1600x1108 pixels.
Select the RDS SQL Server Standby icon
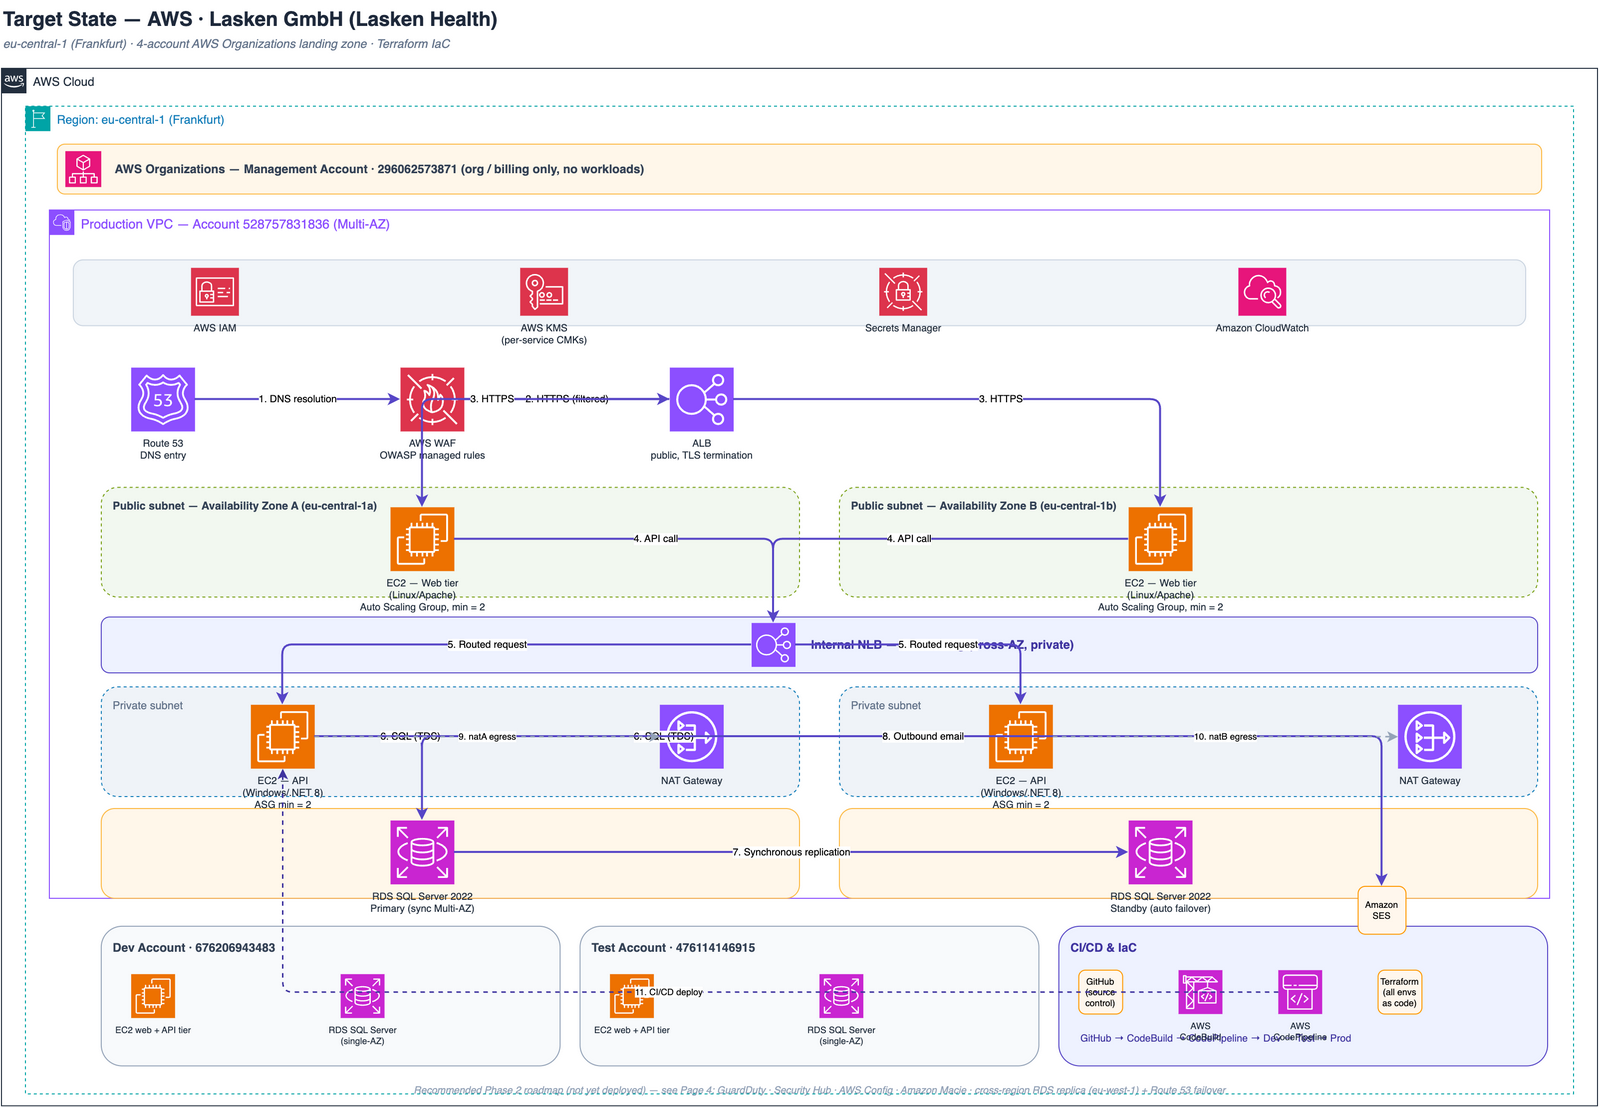(1160, 853)
